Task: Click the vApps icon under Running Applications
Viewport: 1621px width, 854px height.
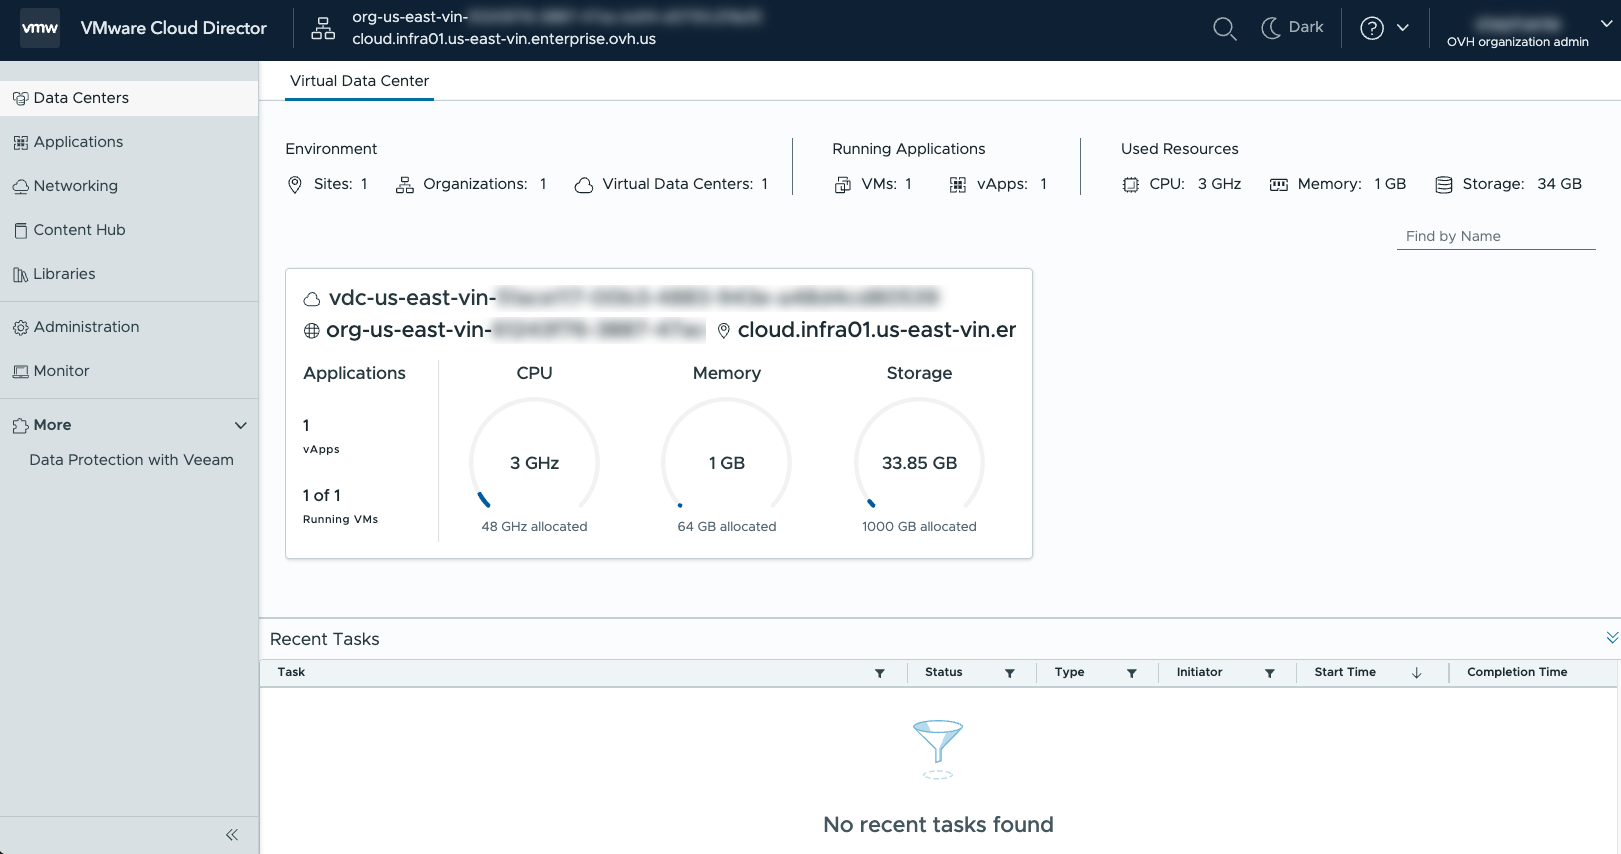Action: click(x=958, y=185)
